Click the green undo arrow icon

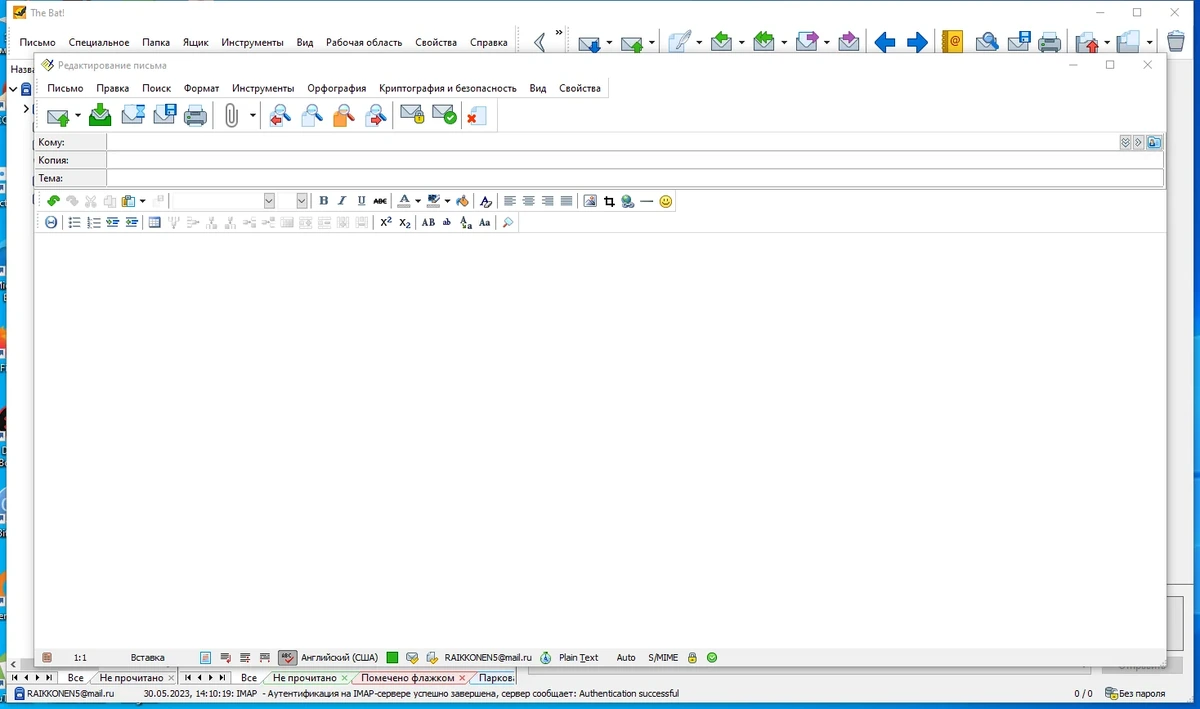53,201
